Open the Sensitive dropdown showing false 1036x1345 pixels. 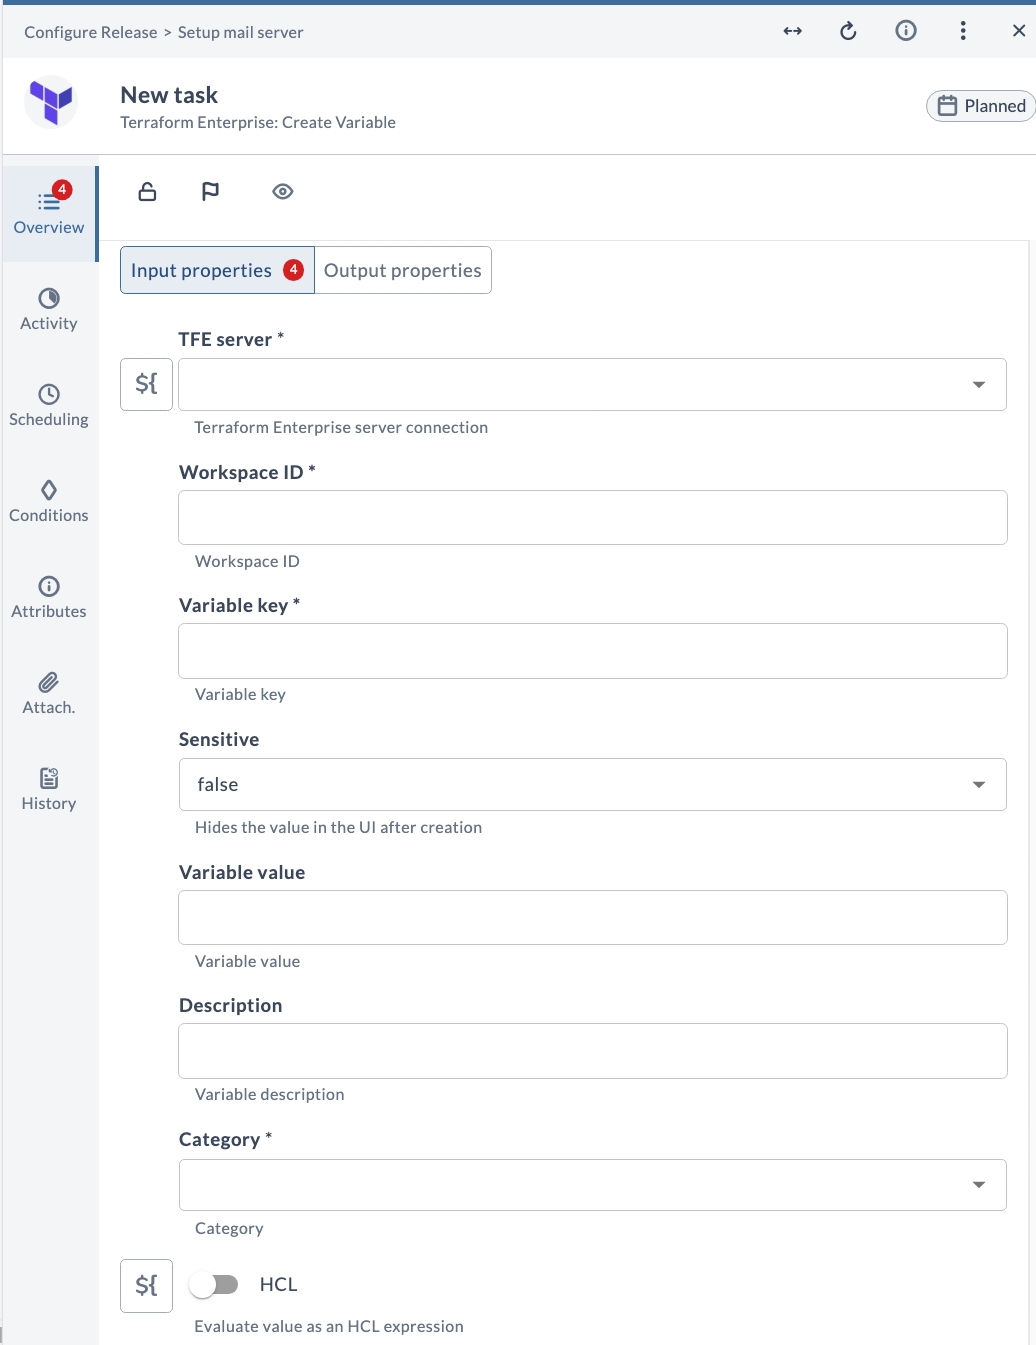[x=592, y=784]
